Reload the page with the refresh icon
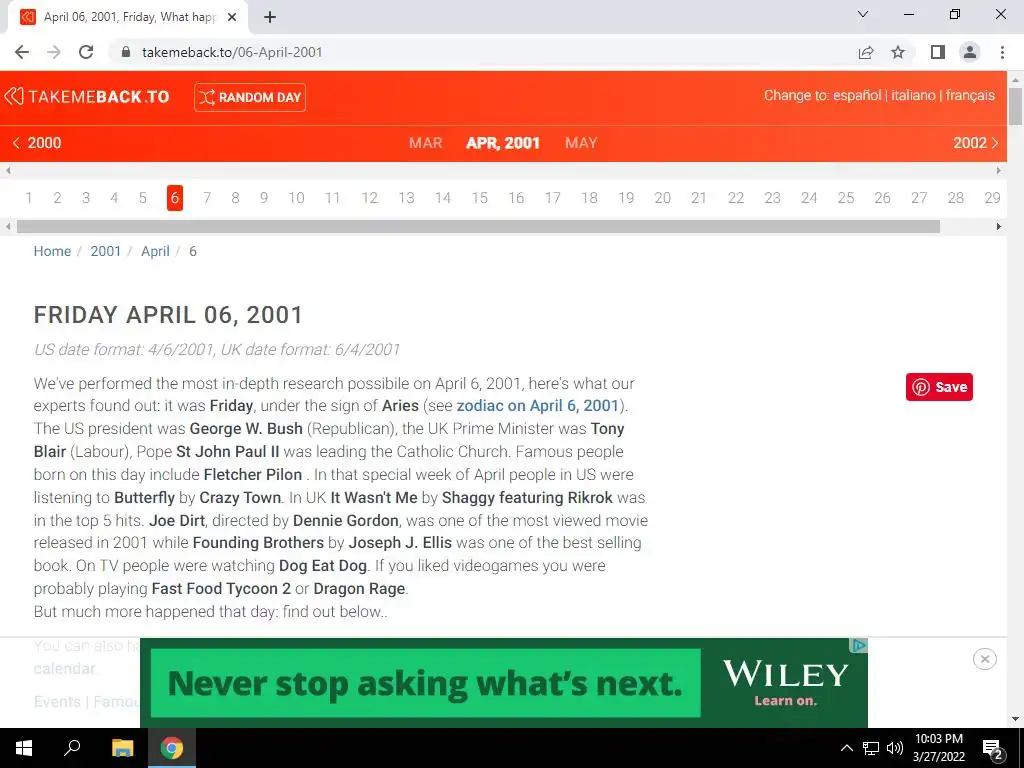 (86, 52)
